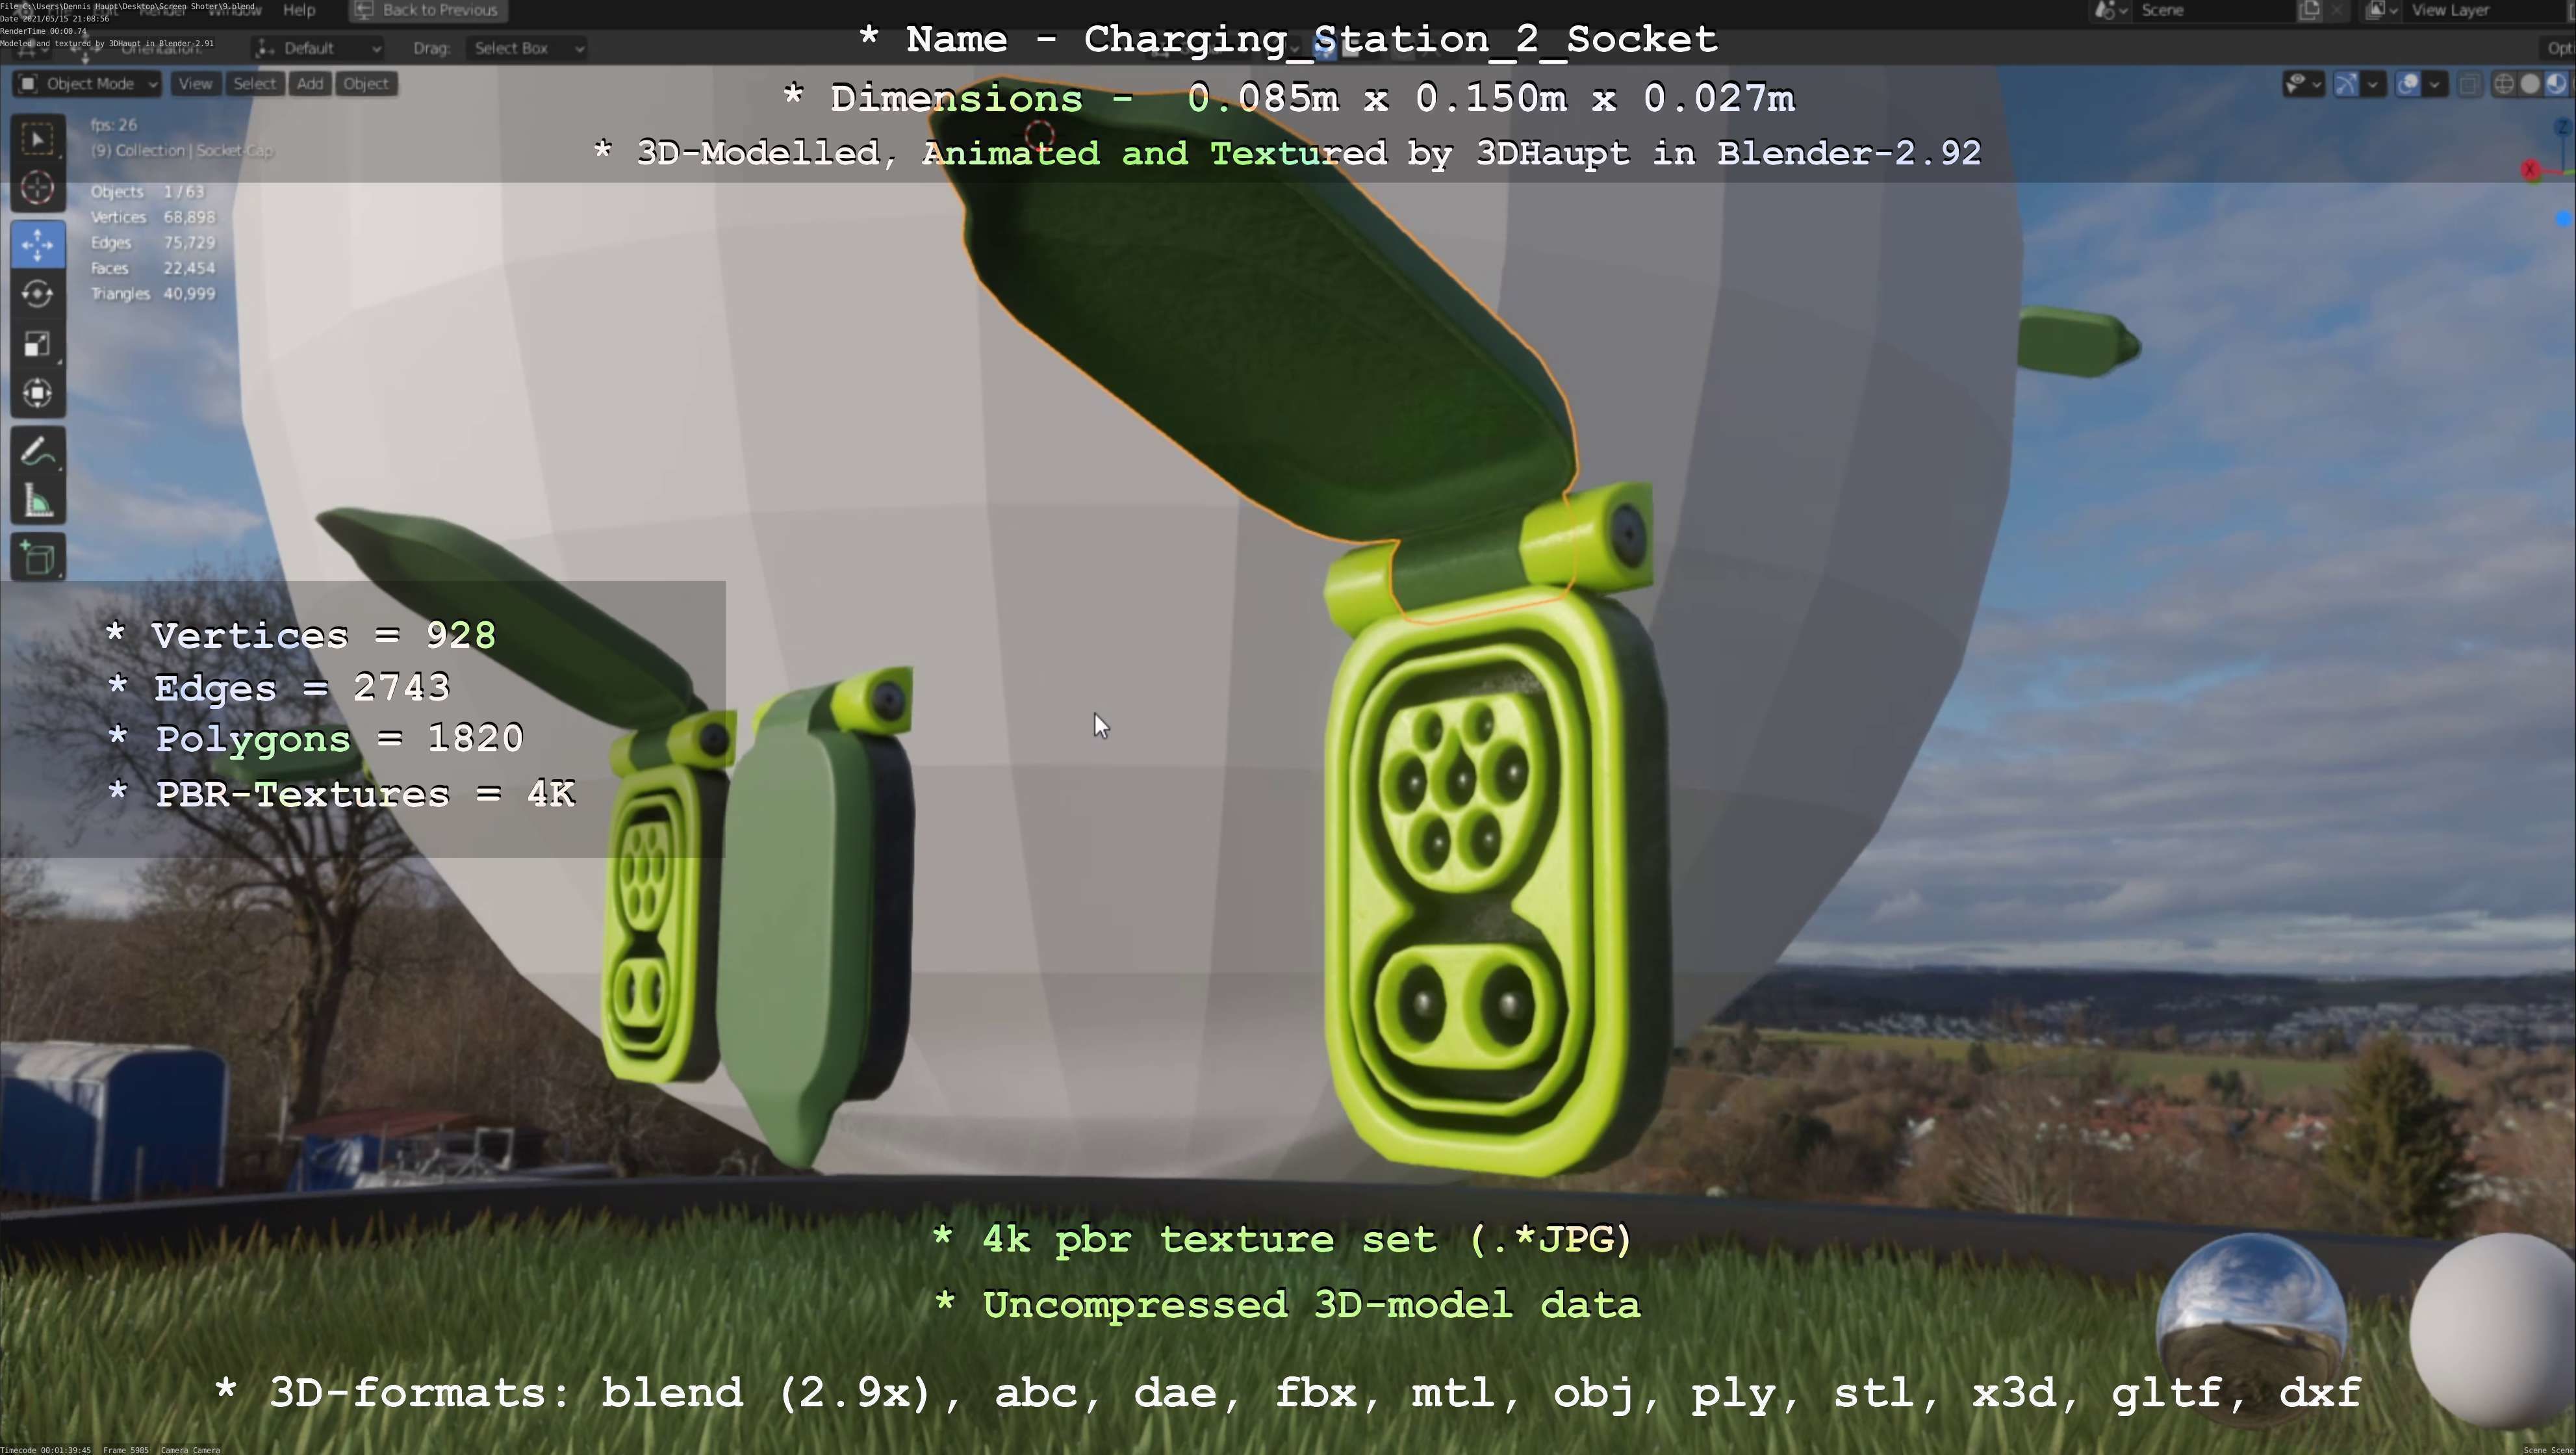The image size is (2576, 1455).
Task: Switch viewport shading to Wireframe
Action: coord(2504,84)
